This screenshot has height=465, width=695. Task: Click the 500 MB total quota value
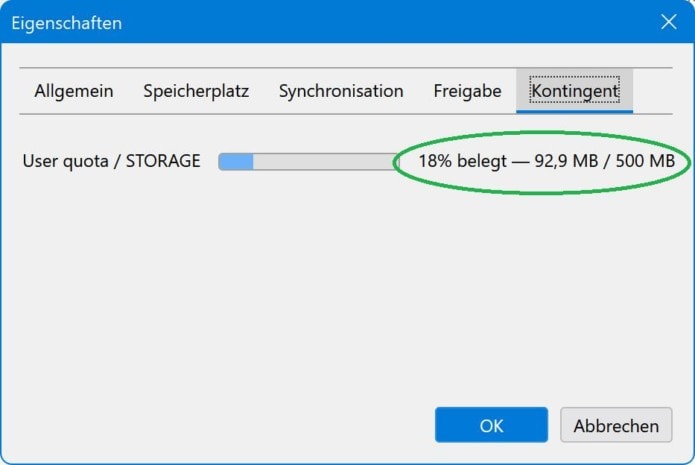click(646, 161)
